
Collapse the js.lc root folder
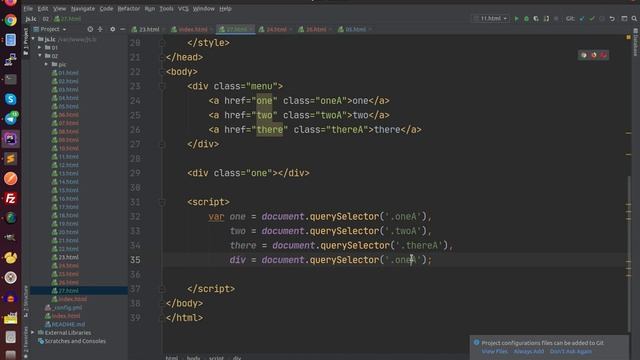[33, 39]
